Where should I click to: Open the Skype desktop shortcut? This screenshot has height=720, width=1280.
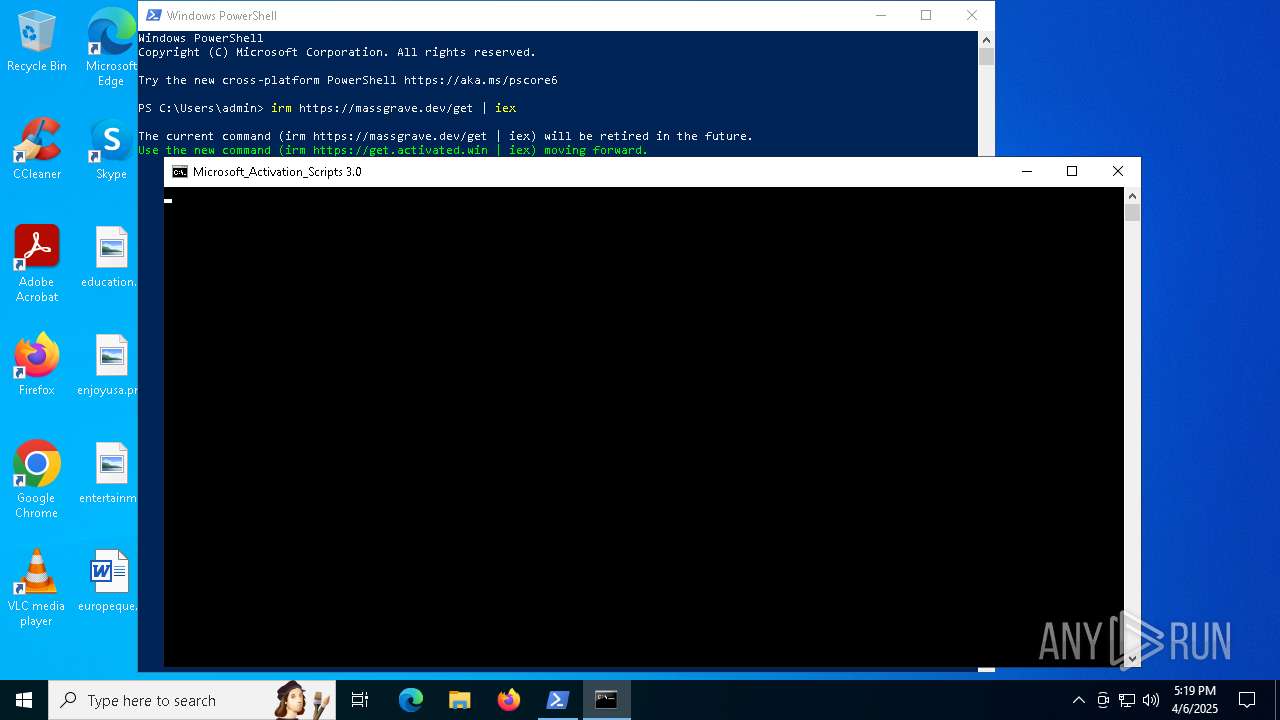coord(111,149)
